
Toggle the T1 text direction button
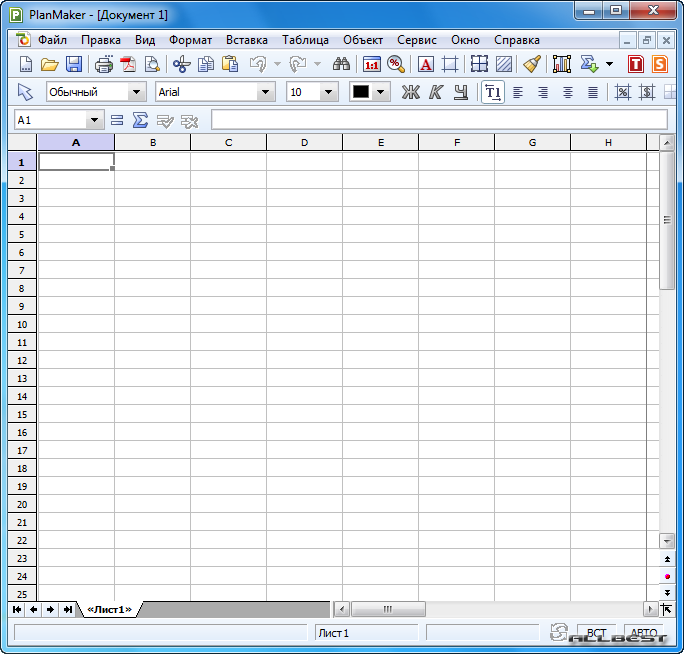pos(493,92)
